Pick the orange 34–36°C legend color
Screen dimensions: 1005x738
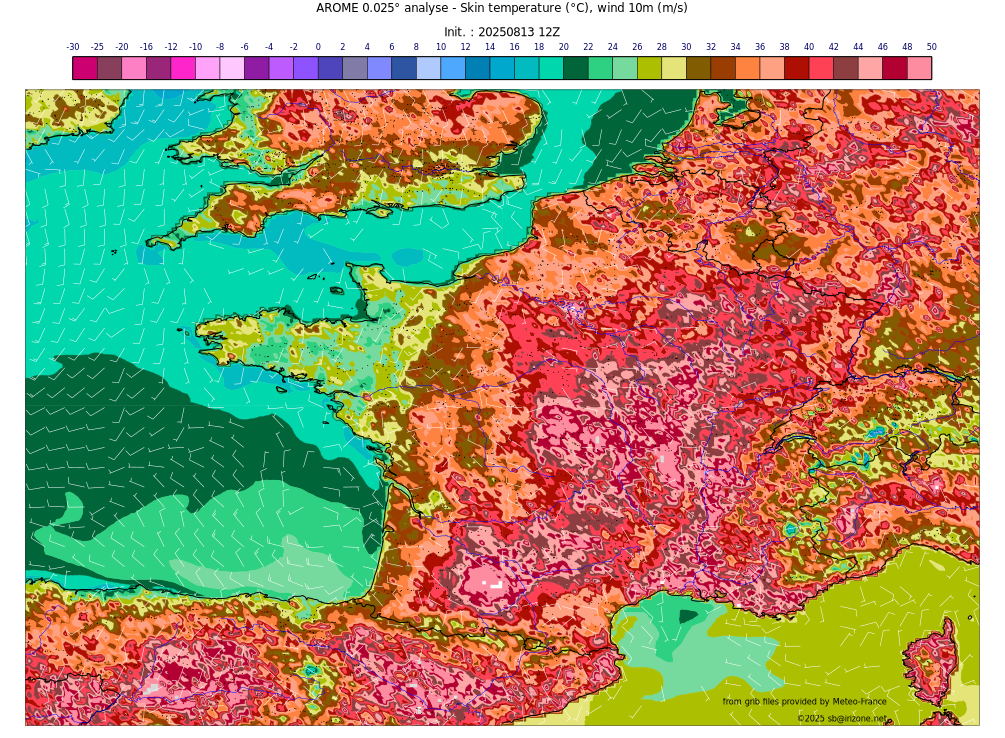pos(747,68)
